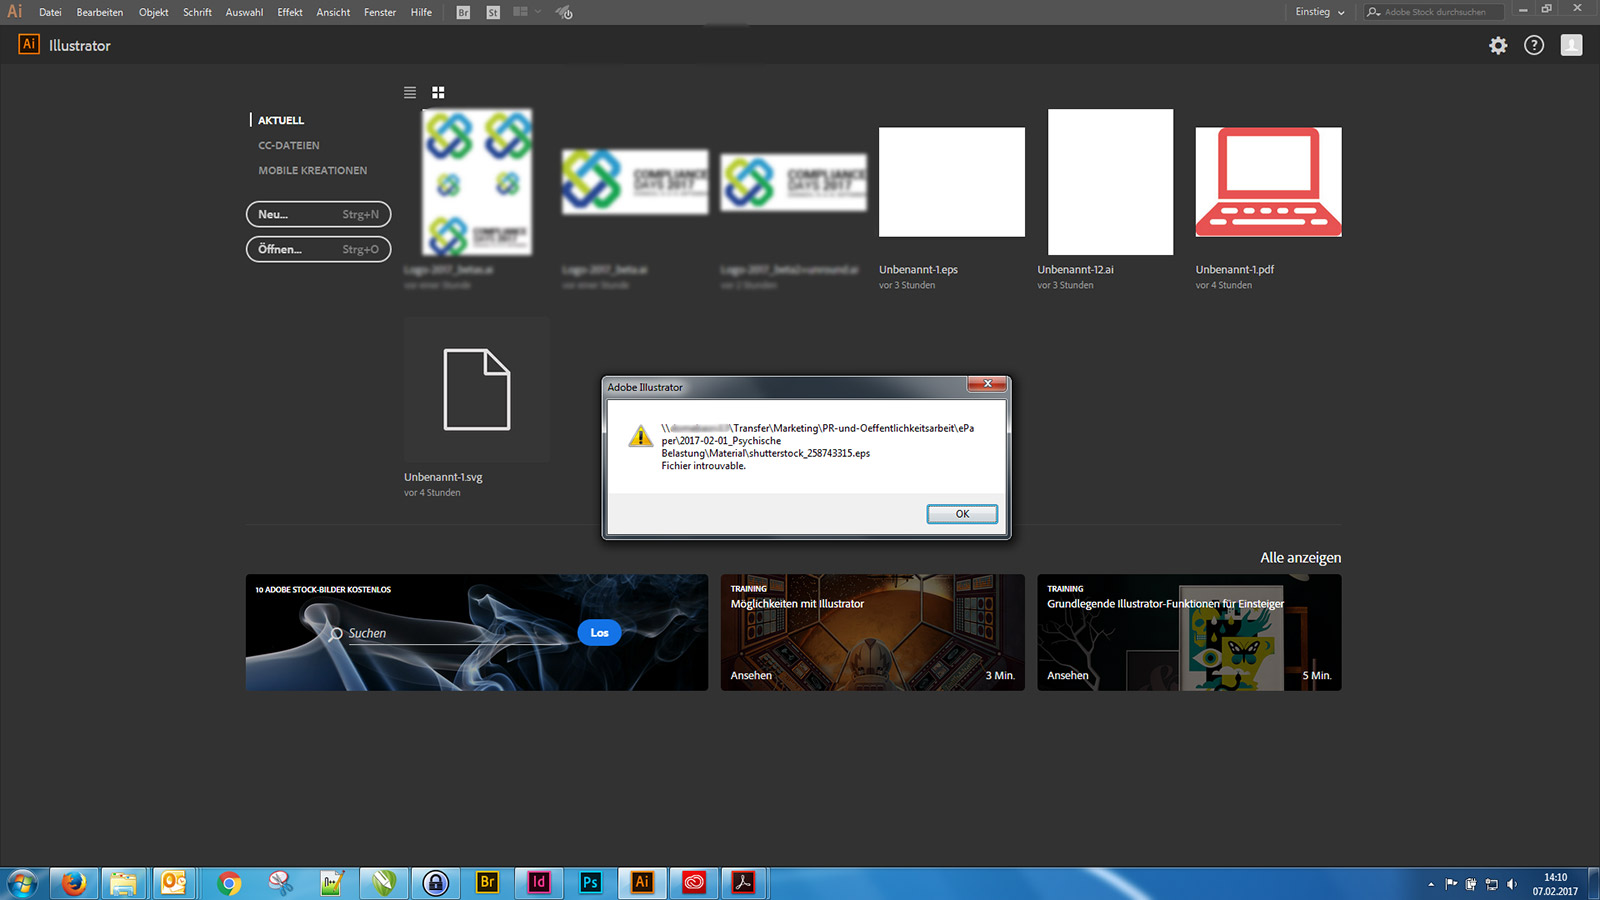Screen dimensions: 1600x900
Task: Expand the arrange documents dropdown arrow
Action: [538, 12]
